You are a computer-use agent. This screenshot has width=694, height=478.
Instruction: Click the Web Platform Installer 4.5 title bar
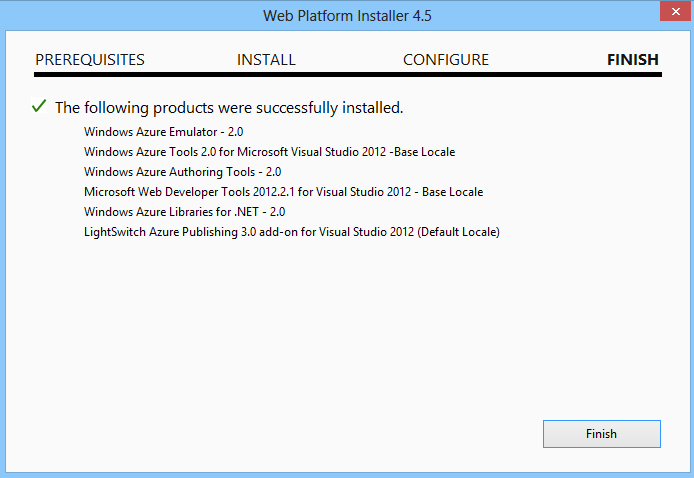(347, 15)
